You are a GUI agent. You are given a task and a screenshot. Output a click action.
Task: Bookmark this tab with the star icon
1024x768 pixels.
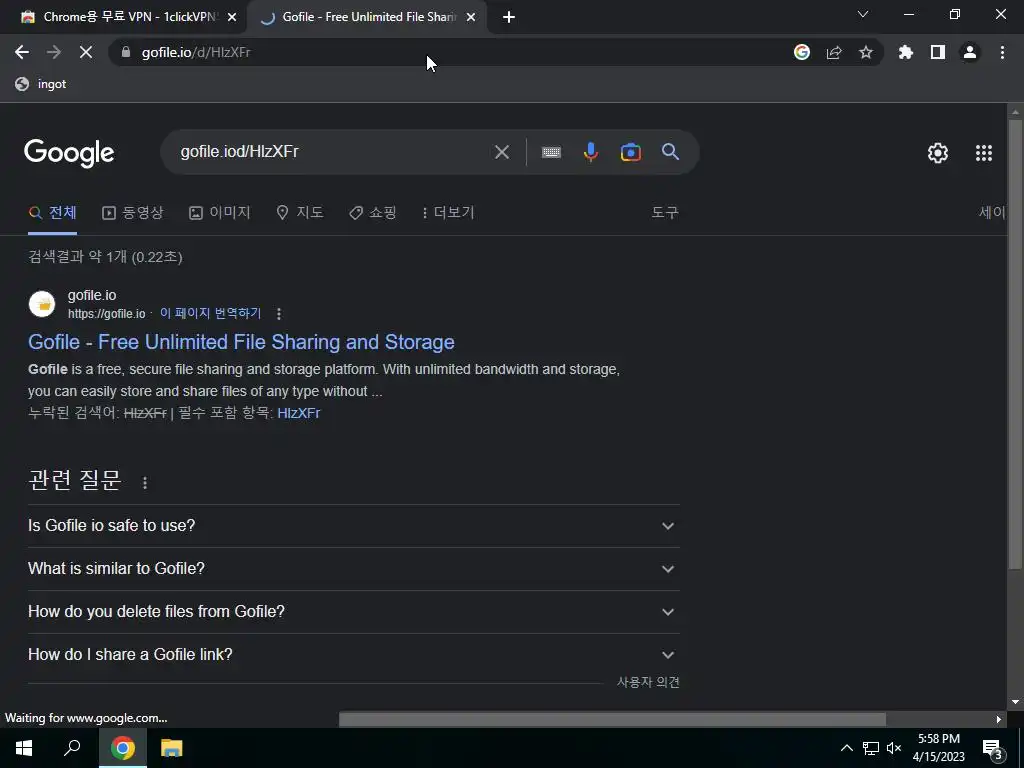(x=866, y=52)
